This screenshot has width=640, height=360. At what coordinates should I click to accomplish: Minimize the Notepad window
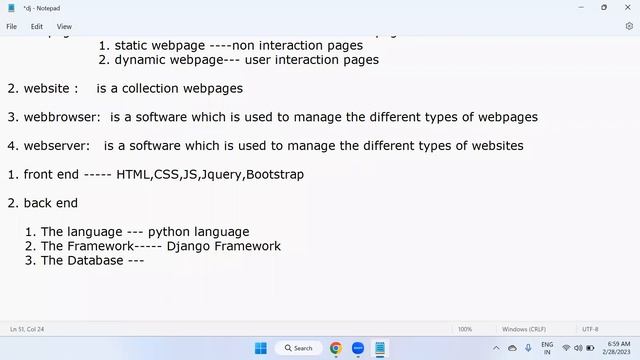581,8
